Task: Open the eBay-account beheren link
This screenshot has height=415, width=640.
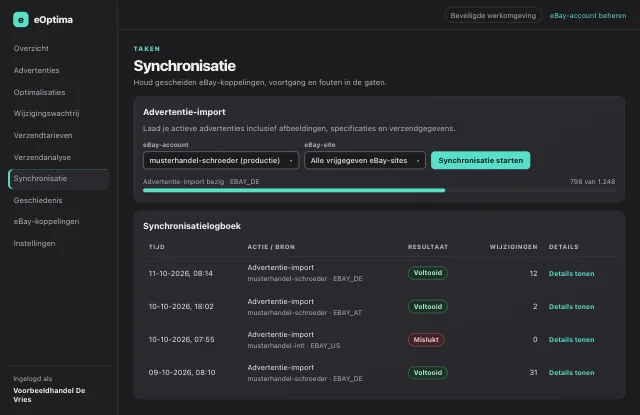Action: click(x=587, y=16)
